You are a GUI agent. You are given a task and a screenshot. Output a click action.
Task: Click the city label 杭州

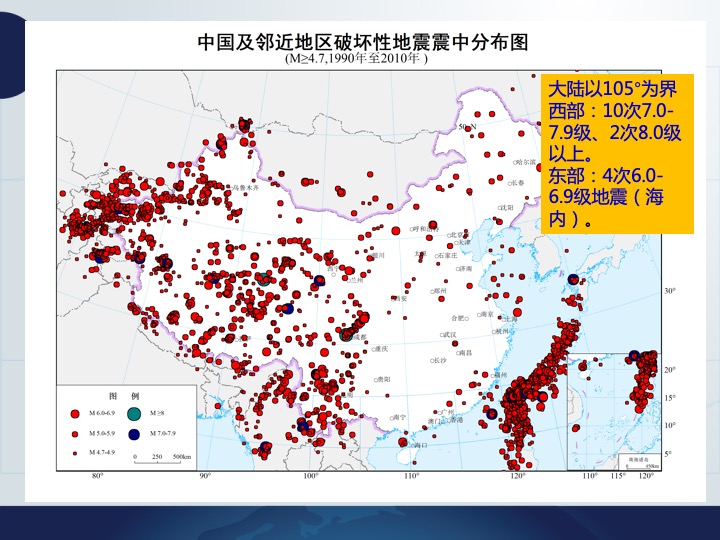click(502, 331)
